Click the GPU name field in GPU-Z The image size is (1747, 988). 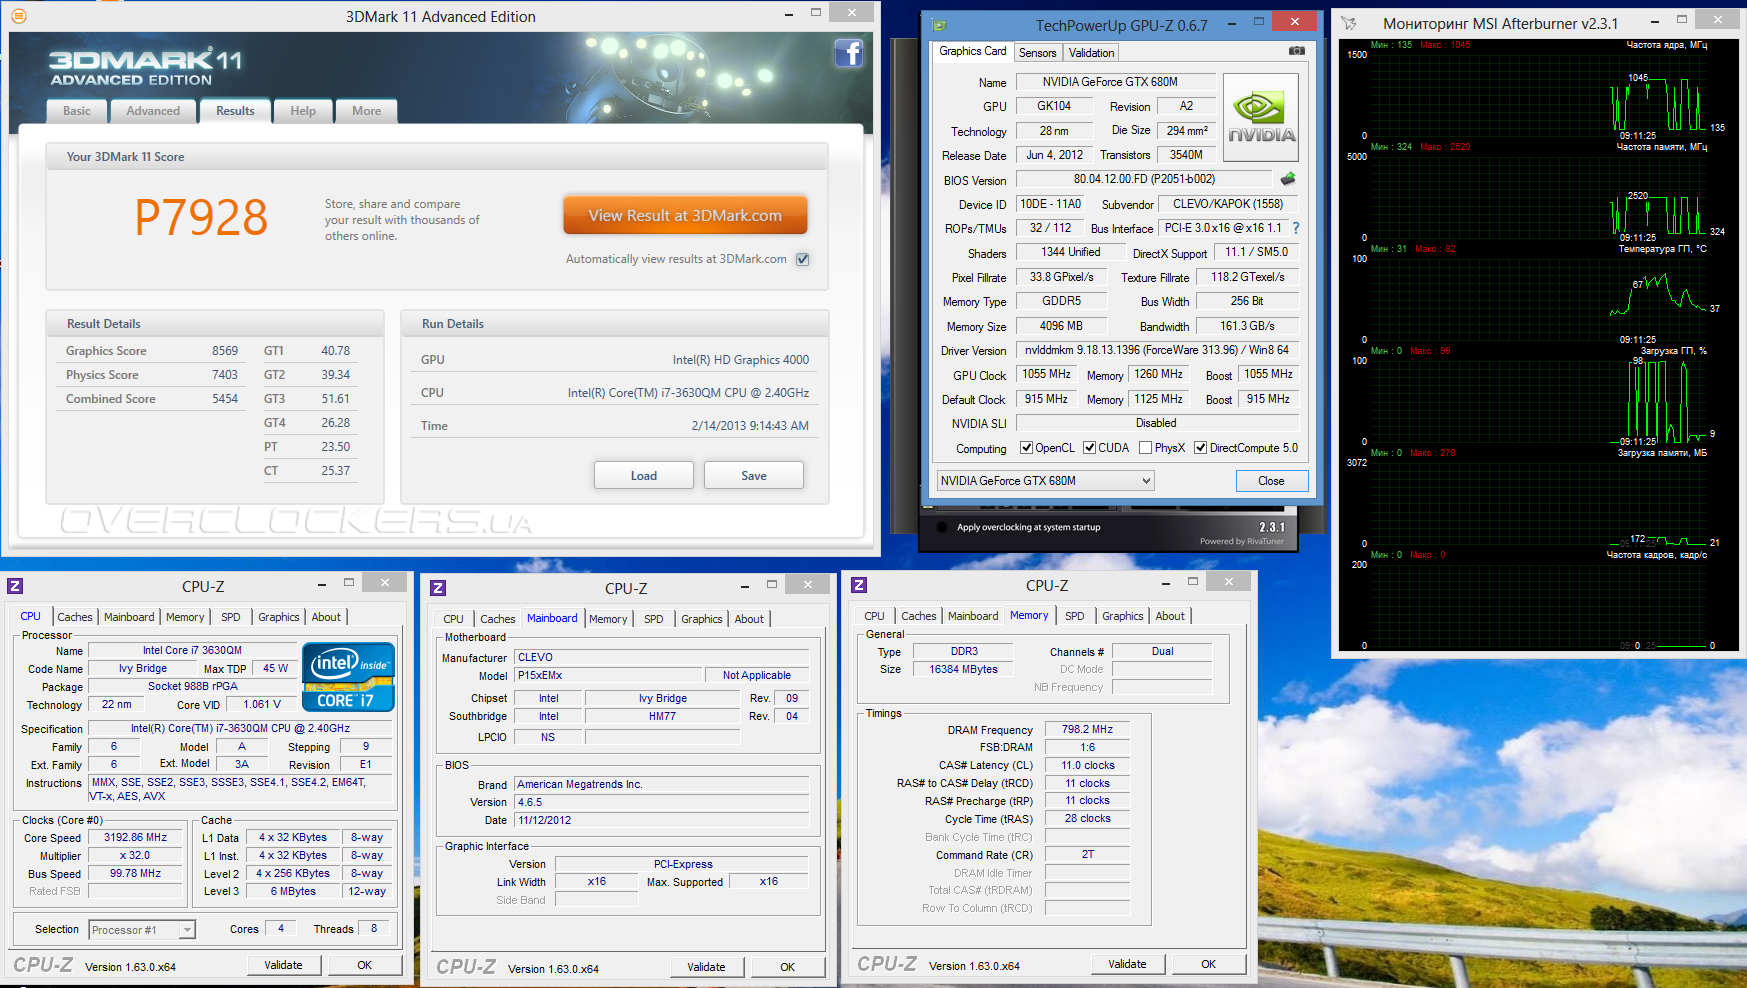click(1116, 82)
